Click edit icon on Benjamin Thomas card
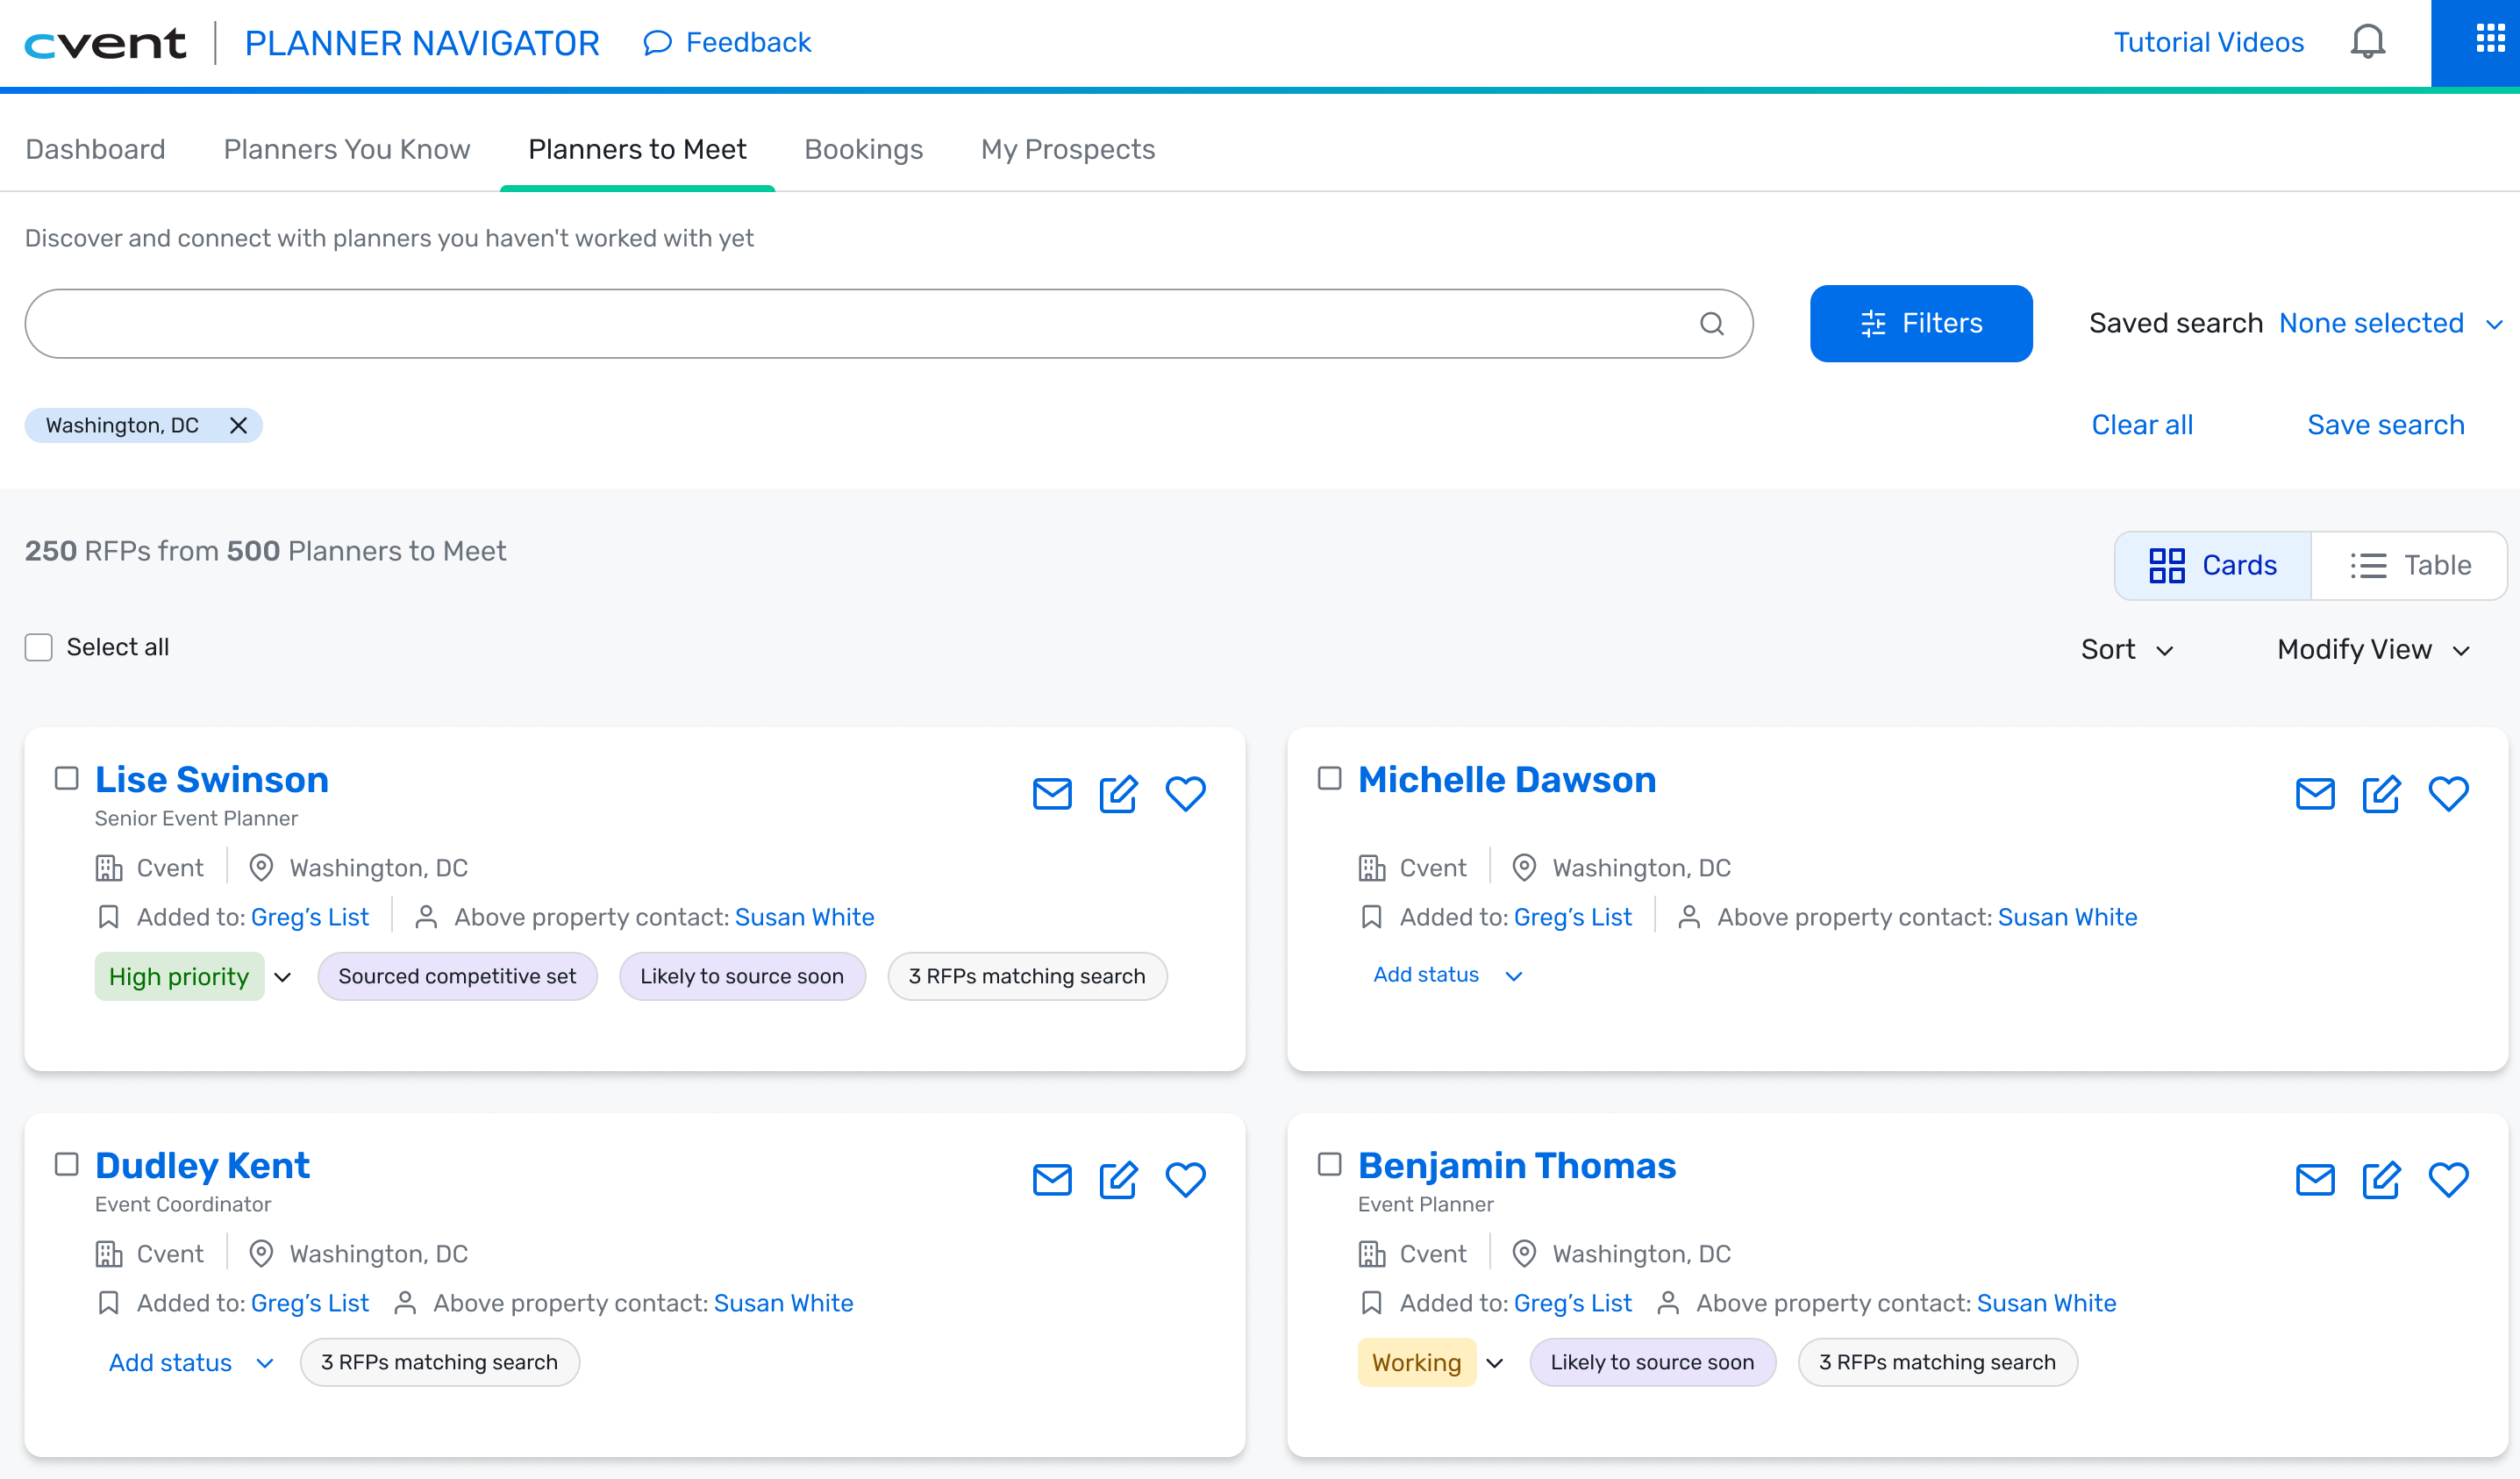Image resolution: width=2520 pixels, height=1479 pixels. [x=2381, y=1180]
